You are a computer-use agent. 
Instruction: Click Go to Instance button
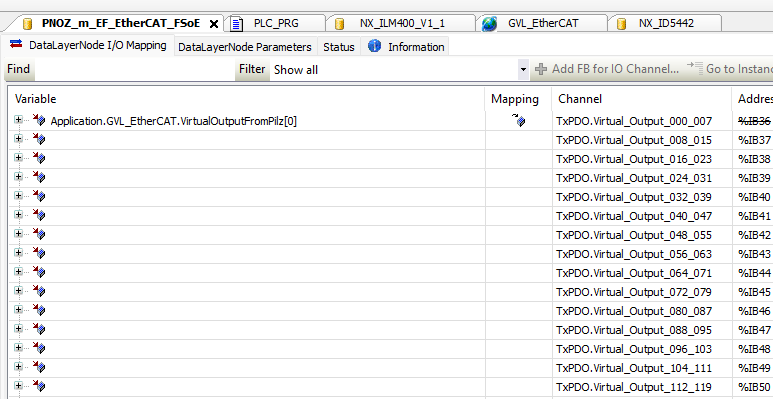pyautogui.click(x=730, y=69)
